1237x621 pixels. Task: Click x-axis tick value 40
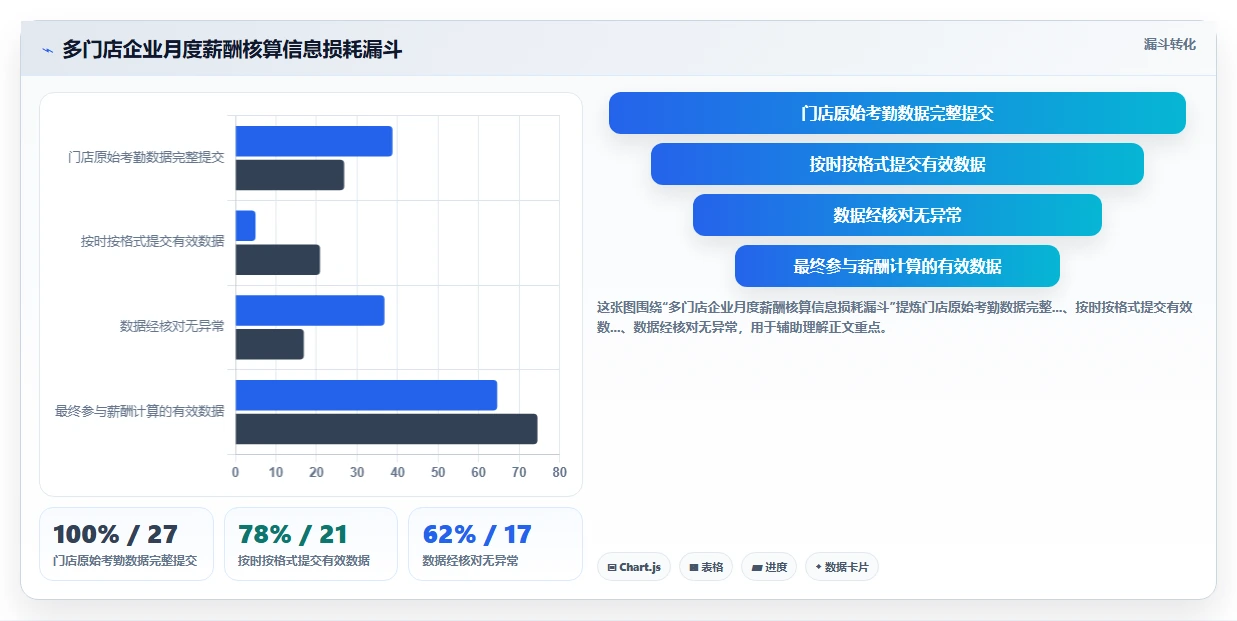coord(398,472)
